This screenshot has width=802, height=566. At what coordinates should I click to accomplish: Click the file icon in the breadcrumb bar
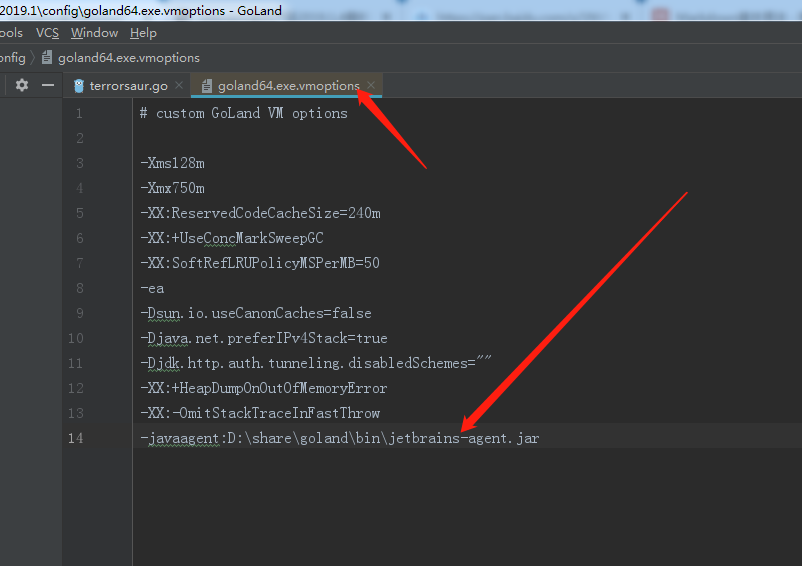coord(47,57)
